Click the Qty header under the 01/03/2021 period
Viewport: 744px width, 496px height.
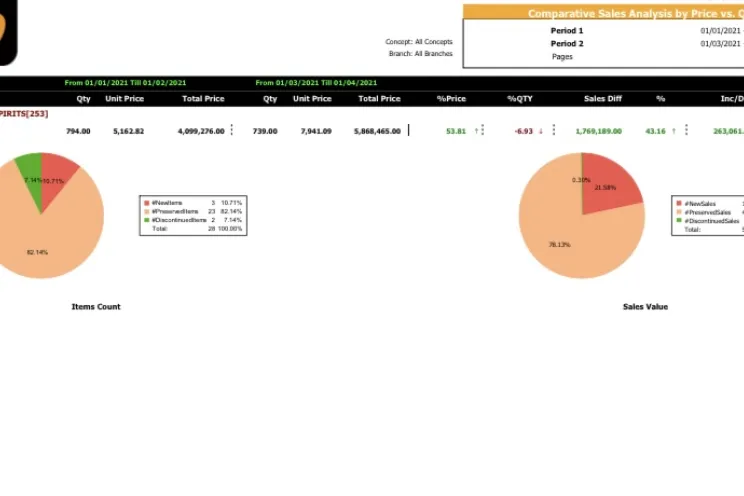tap(270, 99)
